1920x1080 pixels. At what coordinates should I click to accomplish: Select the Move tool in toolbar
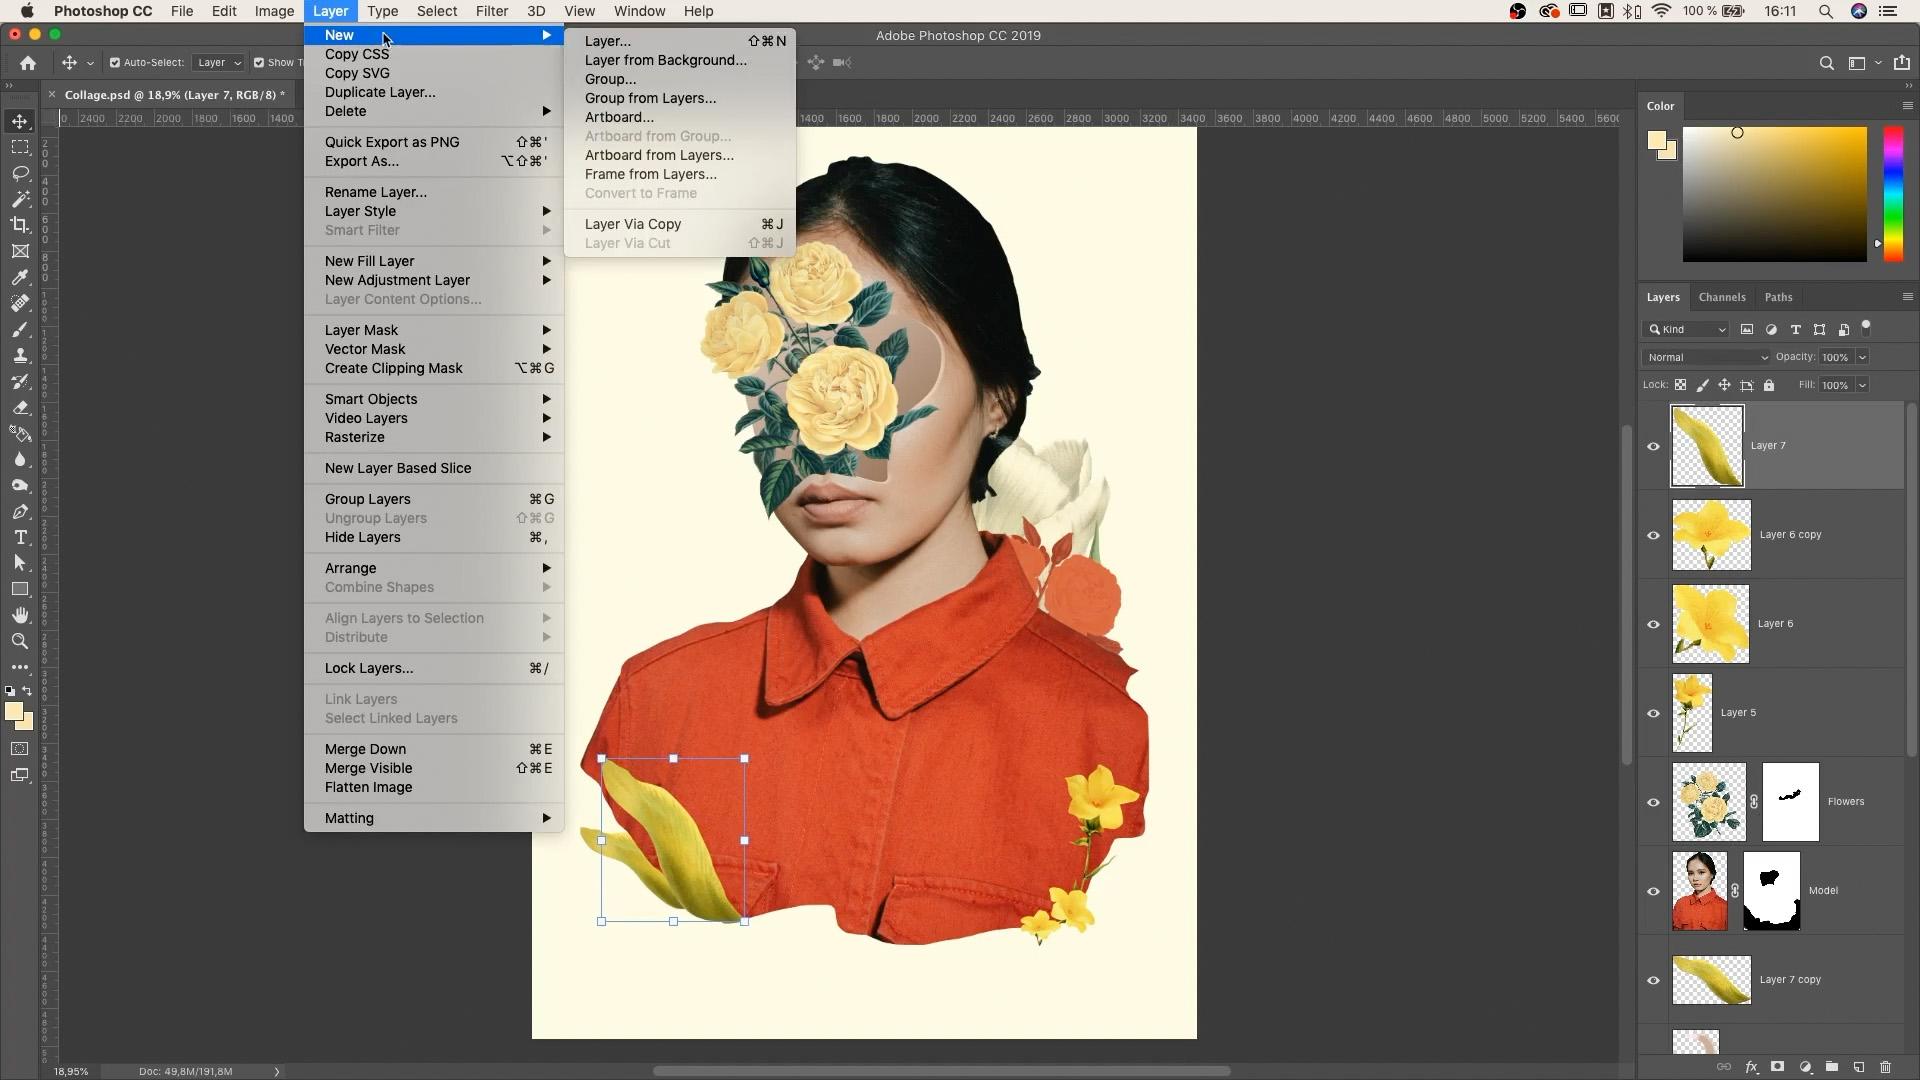[x=20, y=119]
